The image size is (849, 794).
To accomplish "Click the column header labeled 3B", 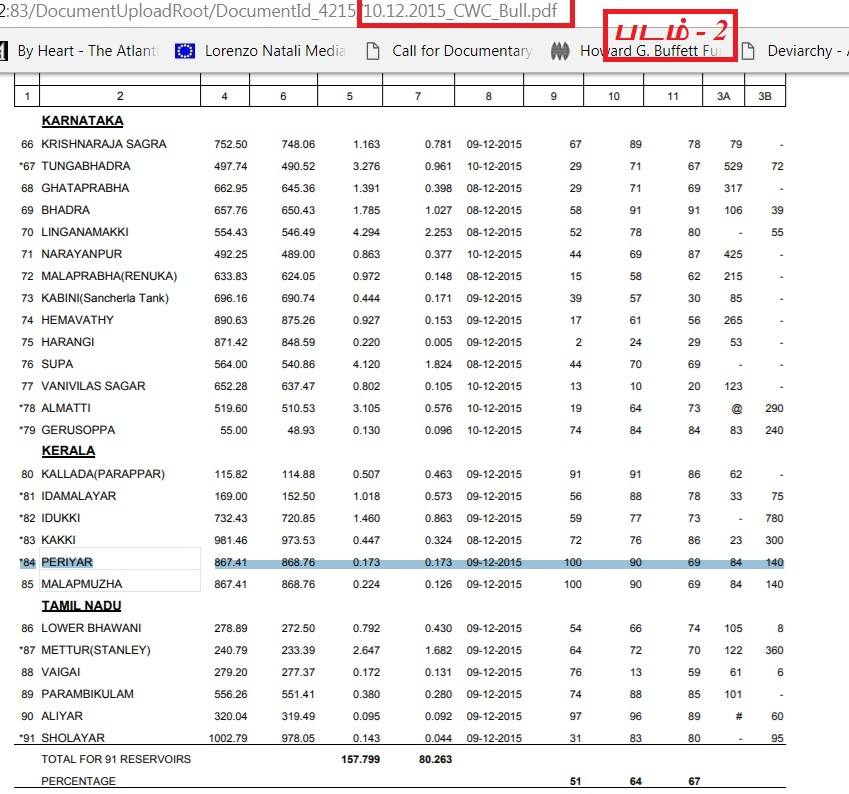I will pyautogui.click(x=765, y=96).
